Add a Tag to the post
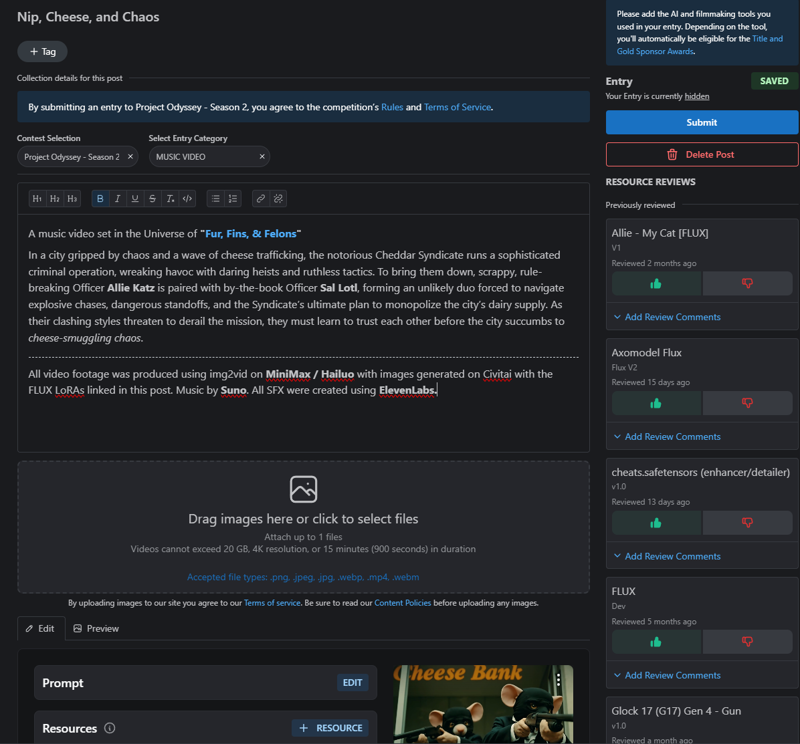 [x=42, y=52]
